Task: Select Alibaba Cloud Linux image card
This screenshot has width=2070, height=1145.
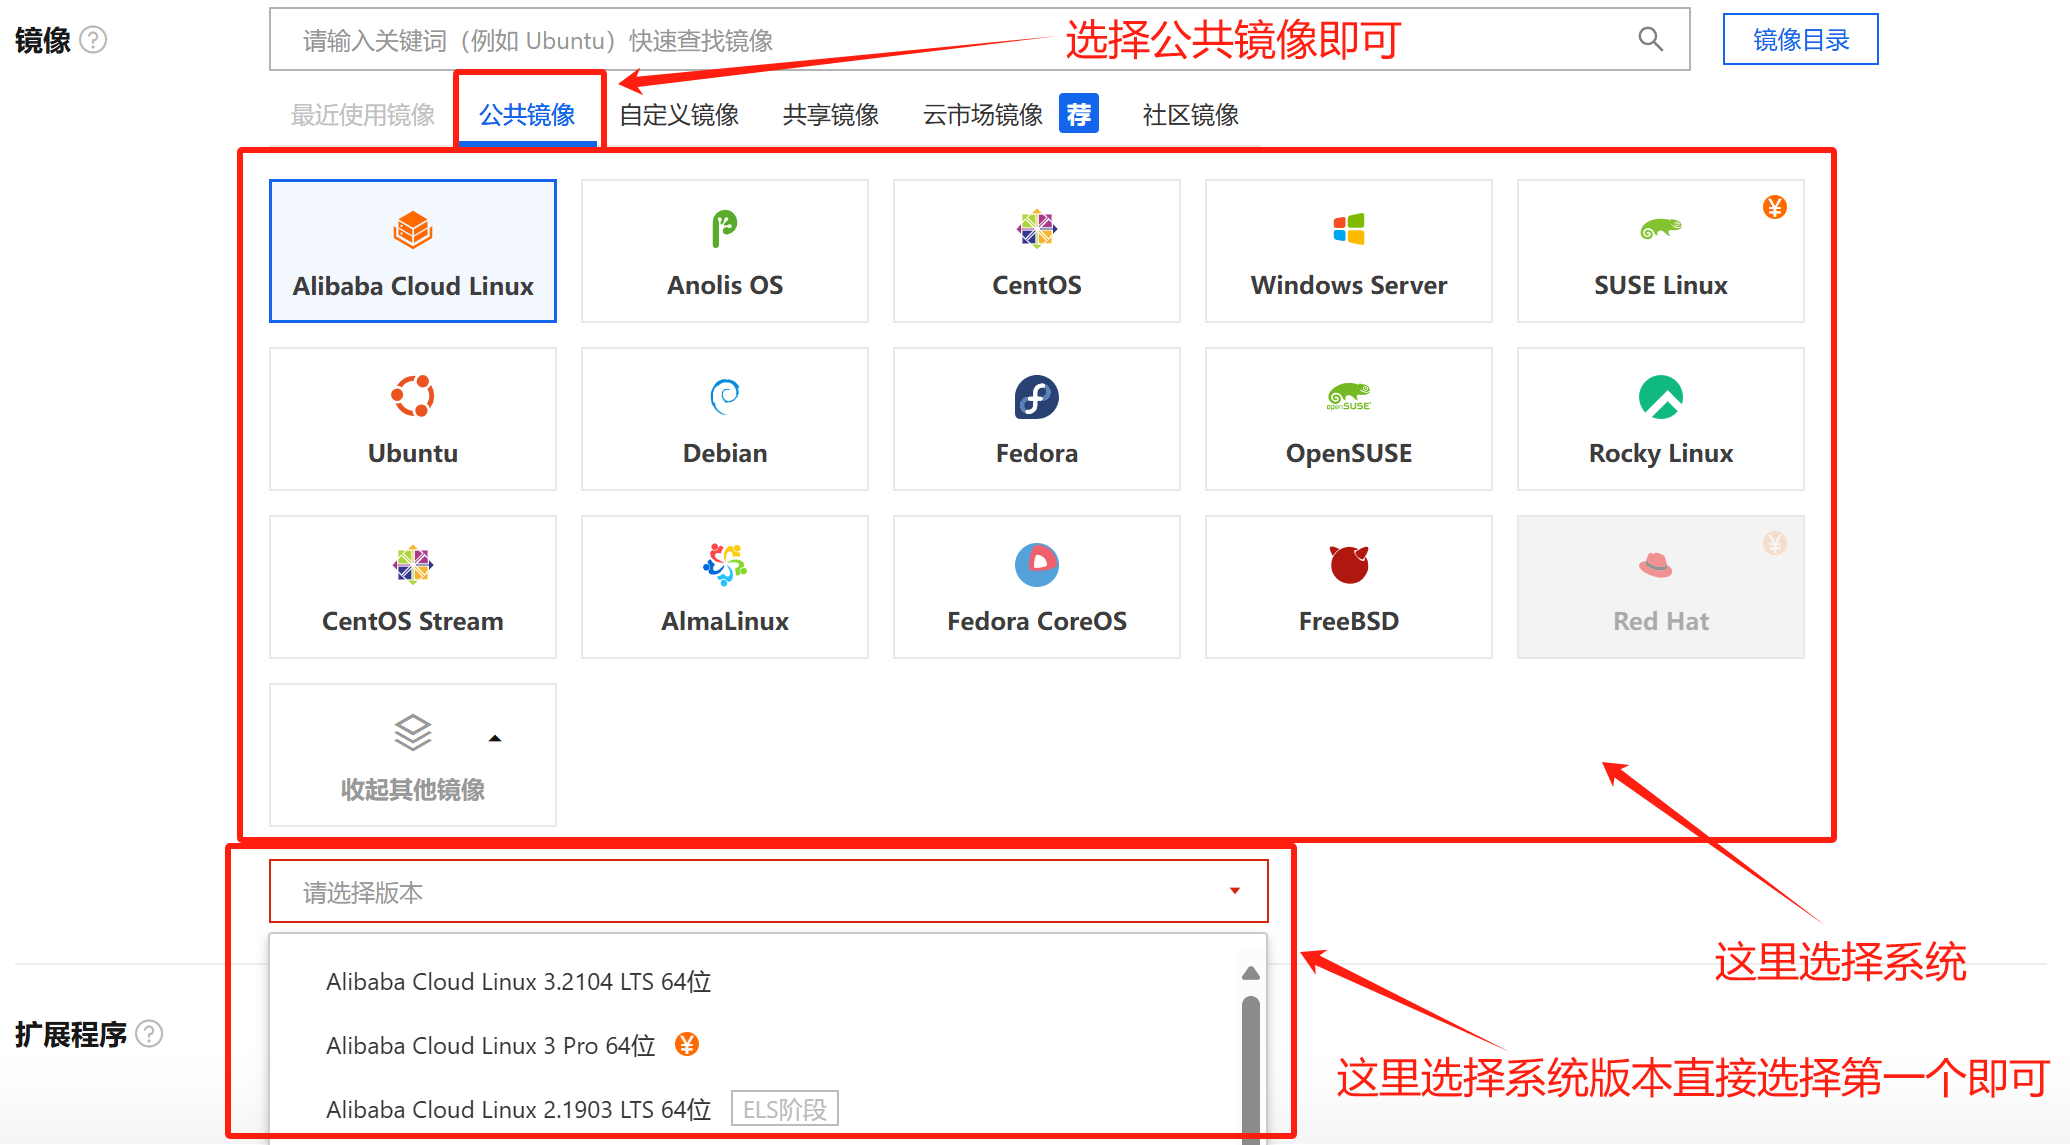Action: 412,251
